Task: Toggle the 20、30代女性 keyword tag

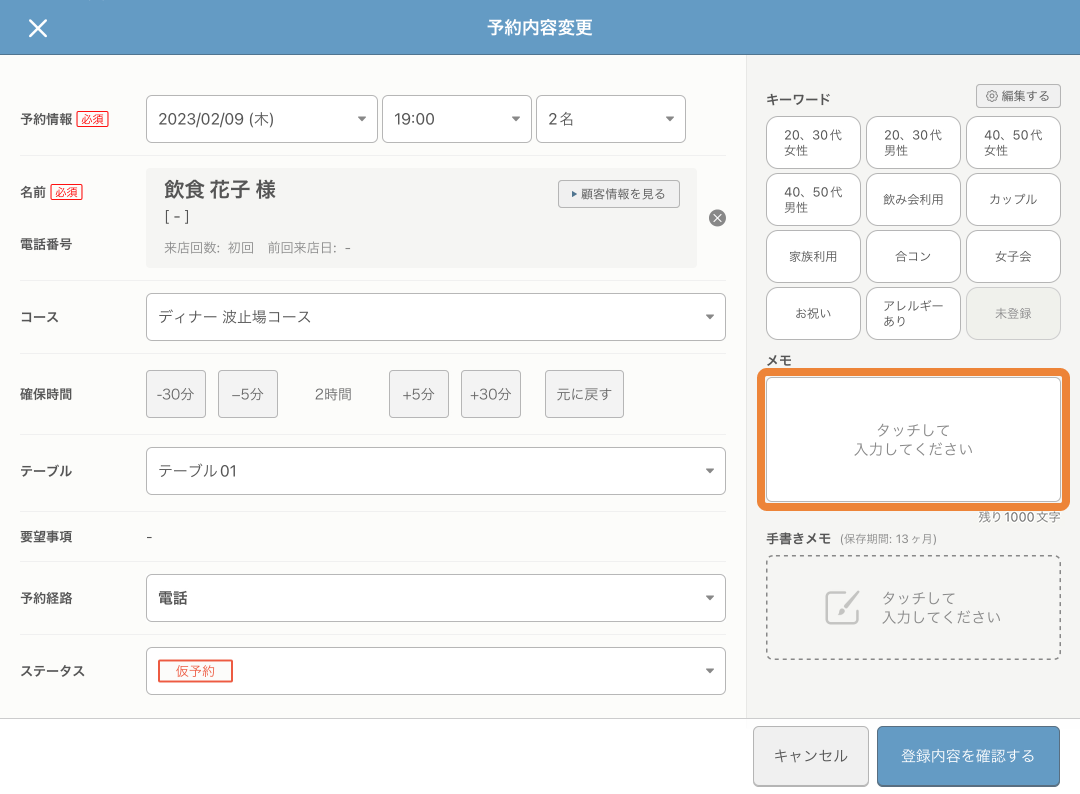Action: pos(812,142)
